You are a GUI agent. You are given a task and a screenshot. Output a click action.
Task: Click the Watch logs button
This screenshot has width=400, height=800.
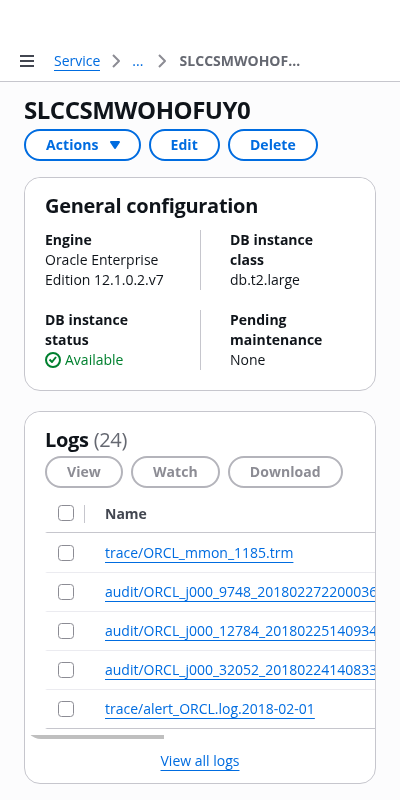(x=176, y=472)
